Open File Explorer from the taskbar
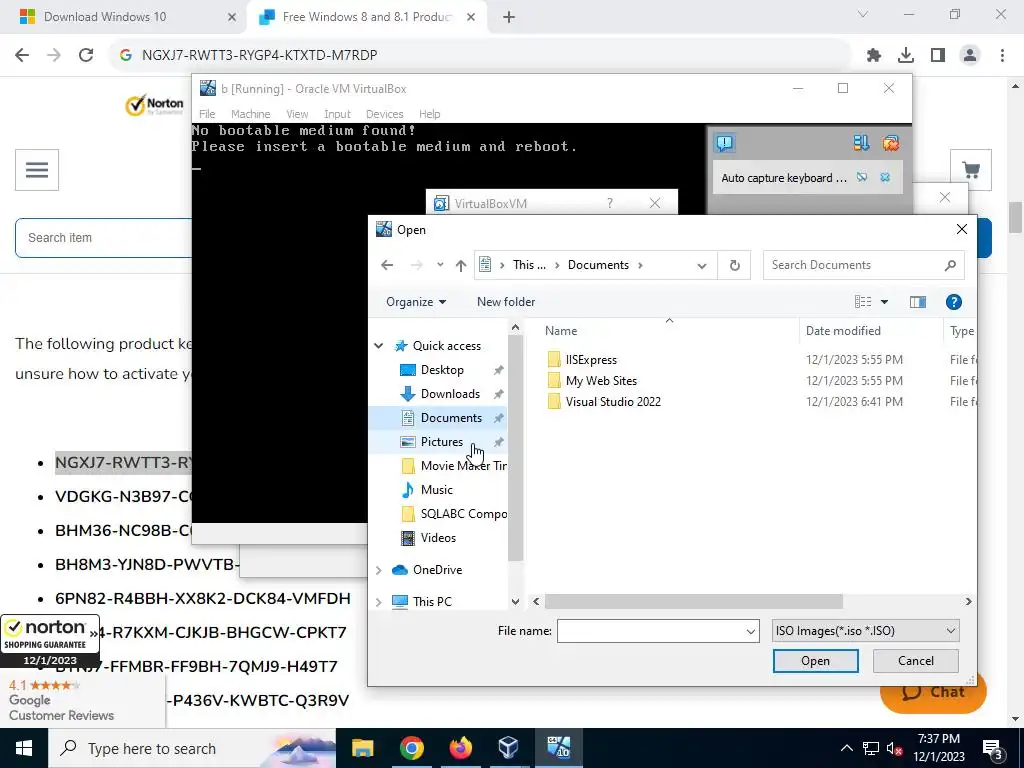The height and width of the screenshot is (768, 1024). (362, 748)
